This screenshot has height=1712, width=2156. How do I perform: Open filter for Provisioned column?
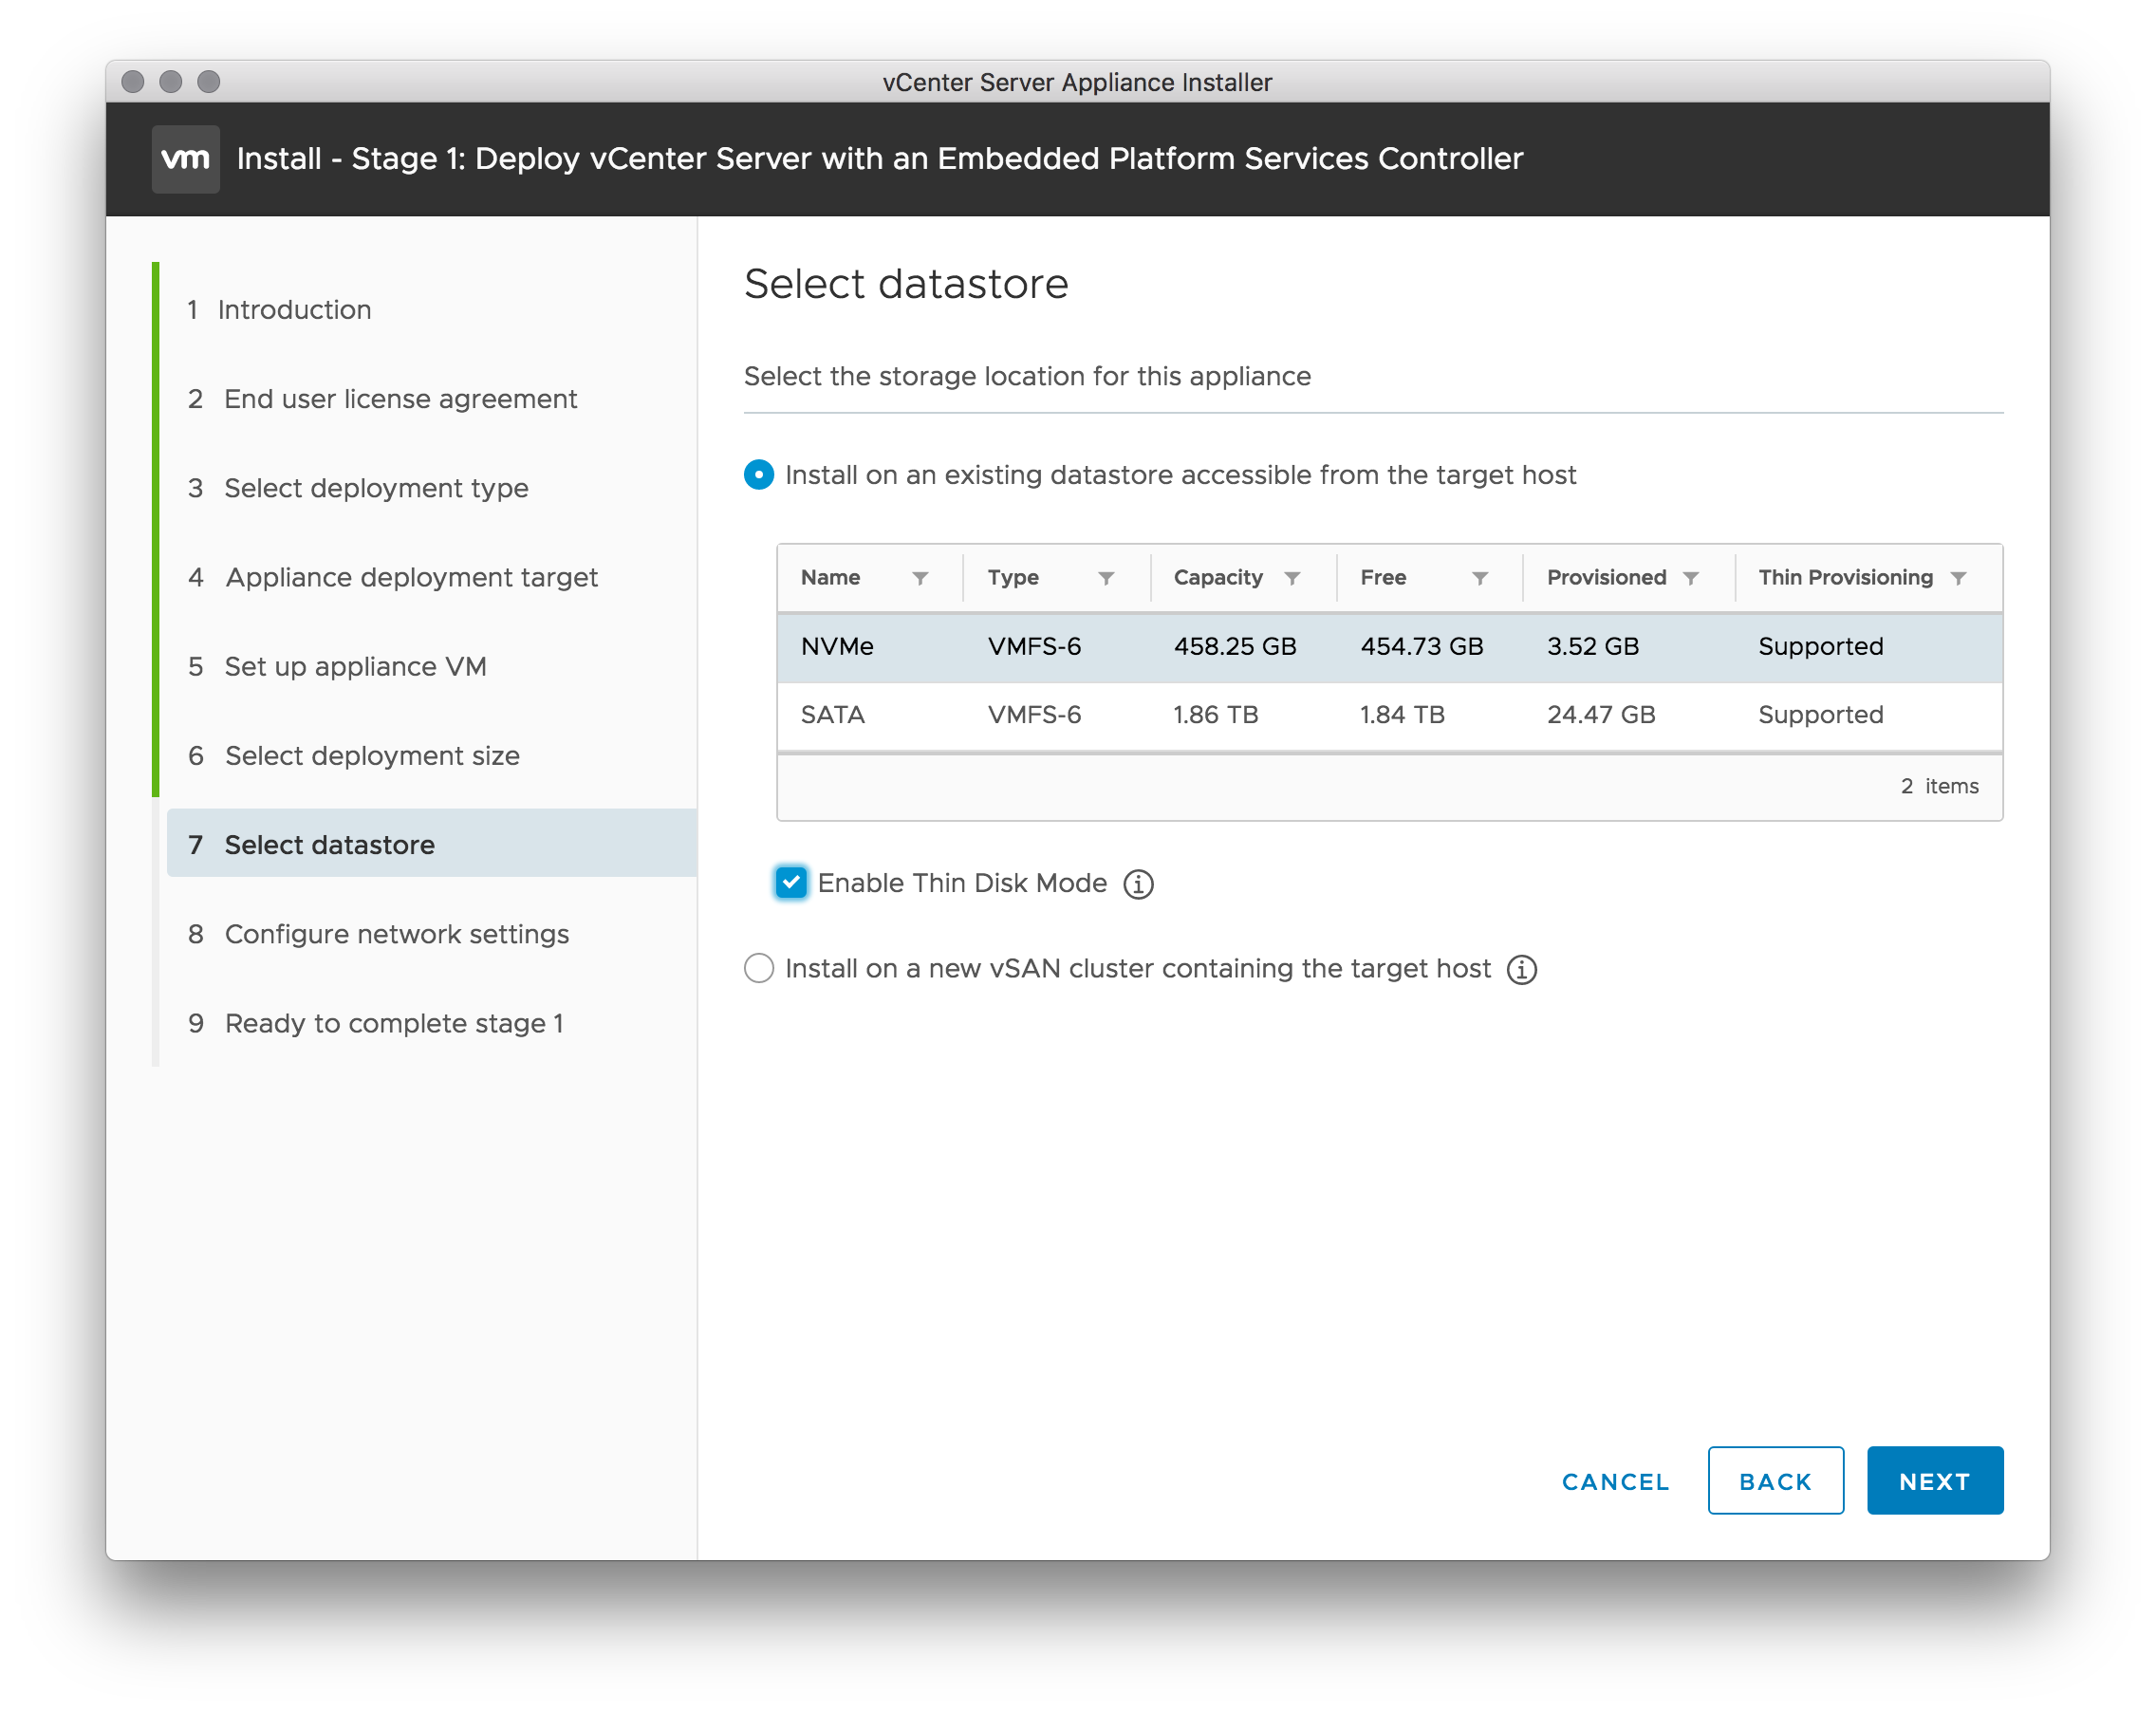1691,578
